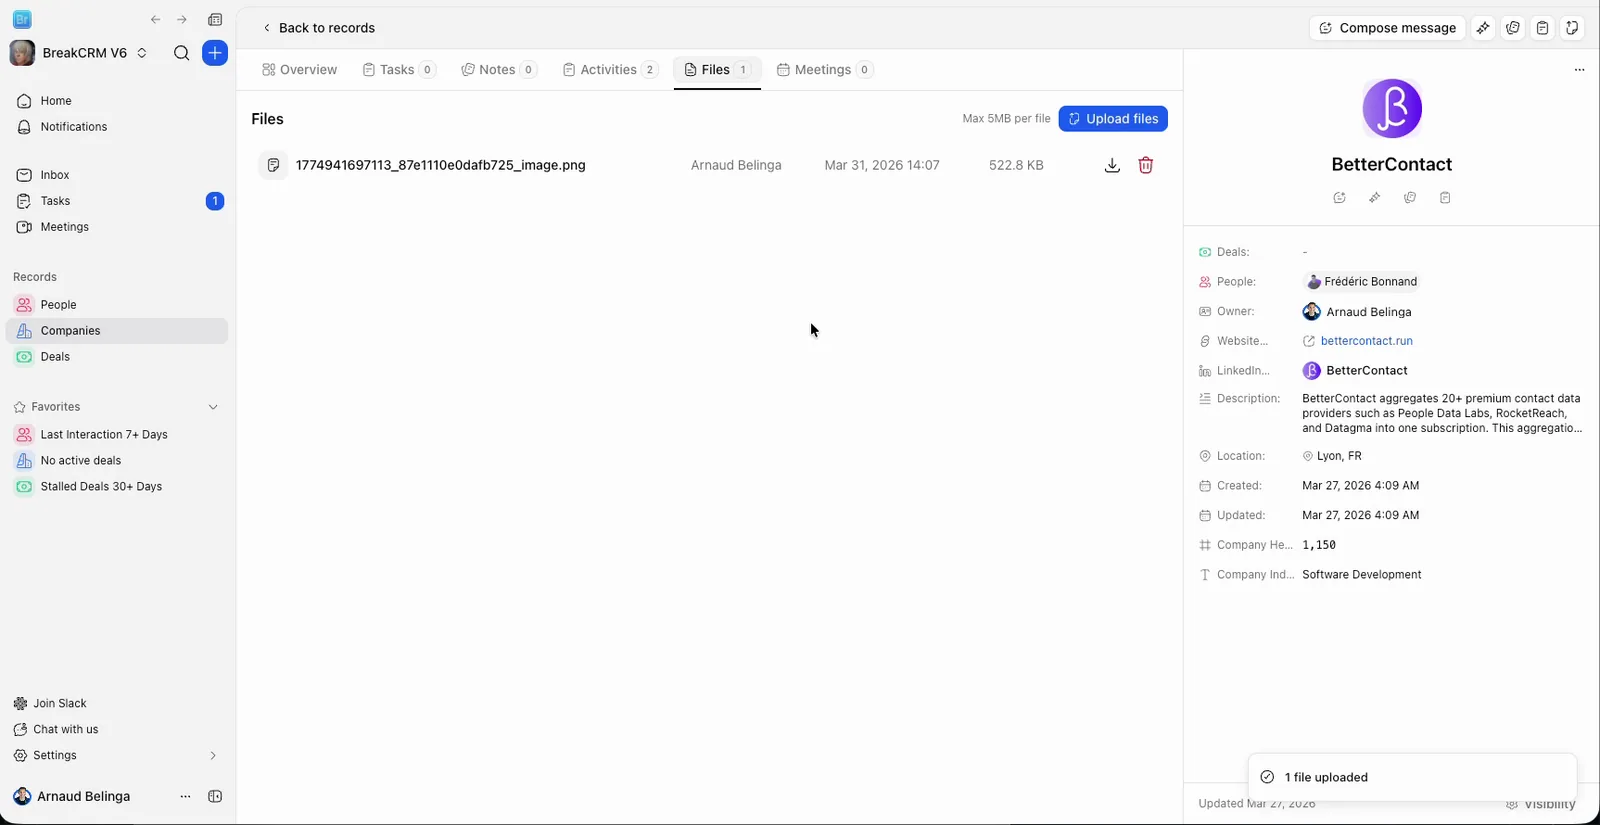The width and height of the screenshot is (1600, 825).
Task: Delete the uploaded image.png file
Action: click(1146, 165)
